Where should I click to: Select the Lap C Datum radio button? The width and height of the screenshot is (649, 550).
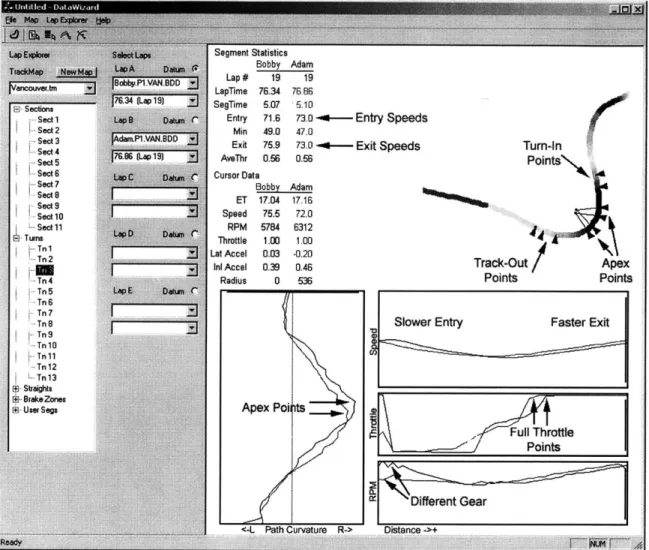pyautogui.click(x=195, y=177)
